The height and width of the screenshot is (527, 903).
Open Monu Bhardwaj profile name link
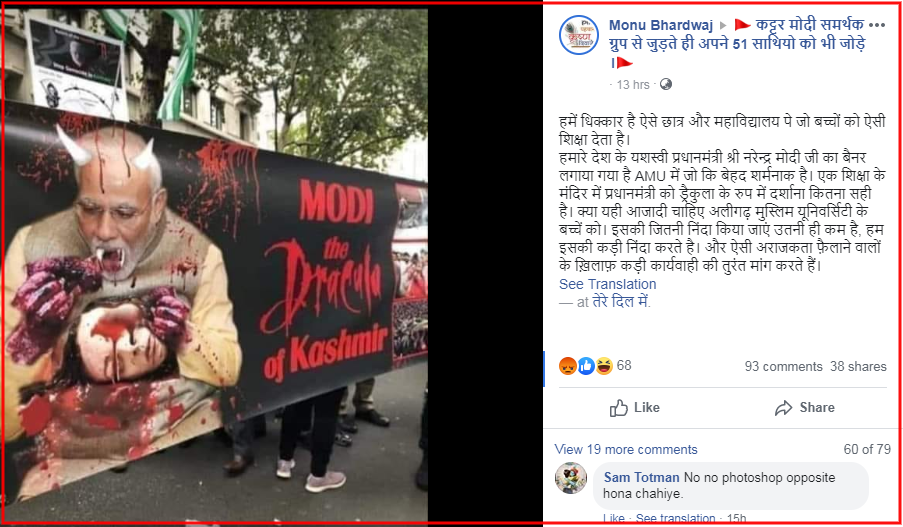(x=661, y=25)
